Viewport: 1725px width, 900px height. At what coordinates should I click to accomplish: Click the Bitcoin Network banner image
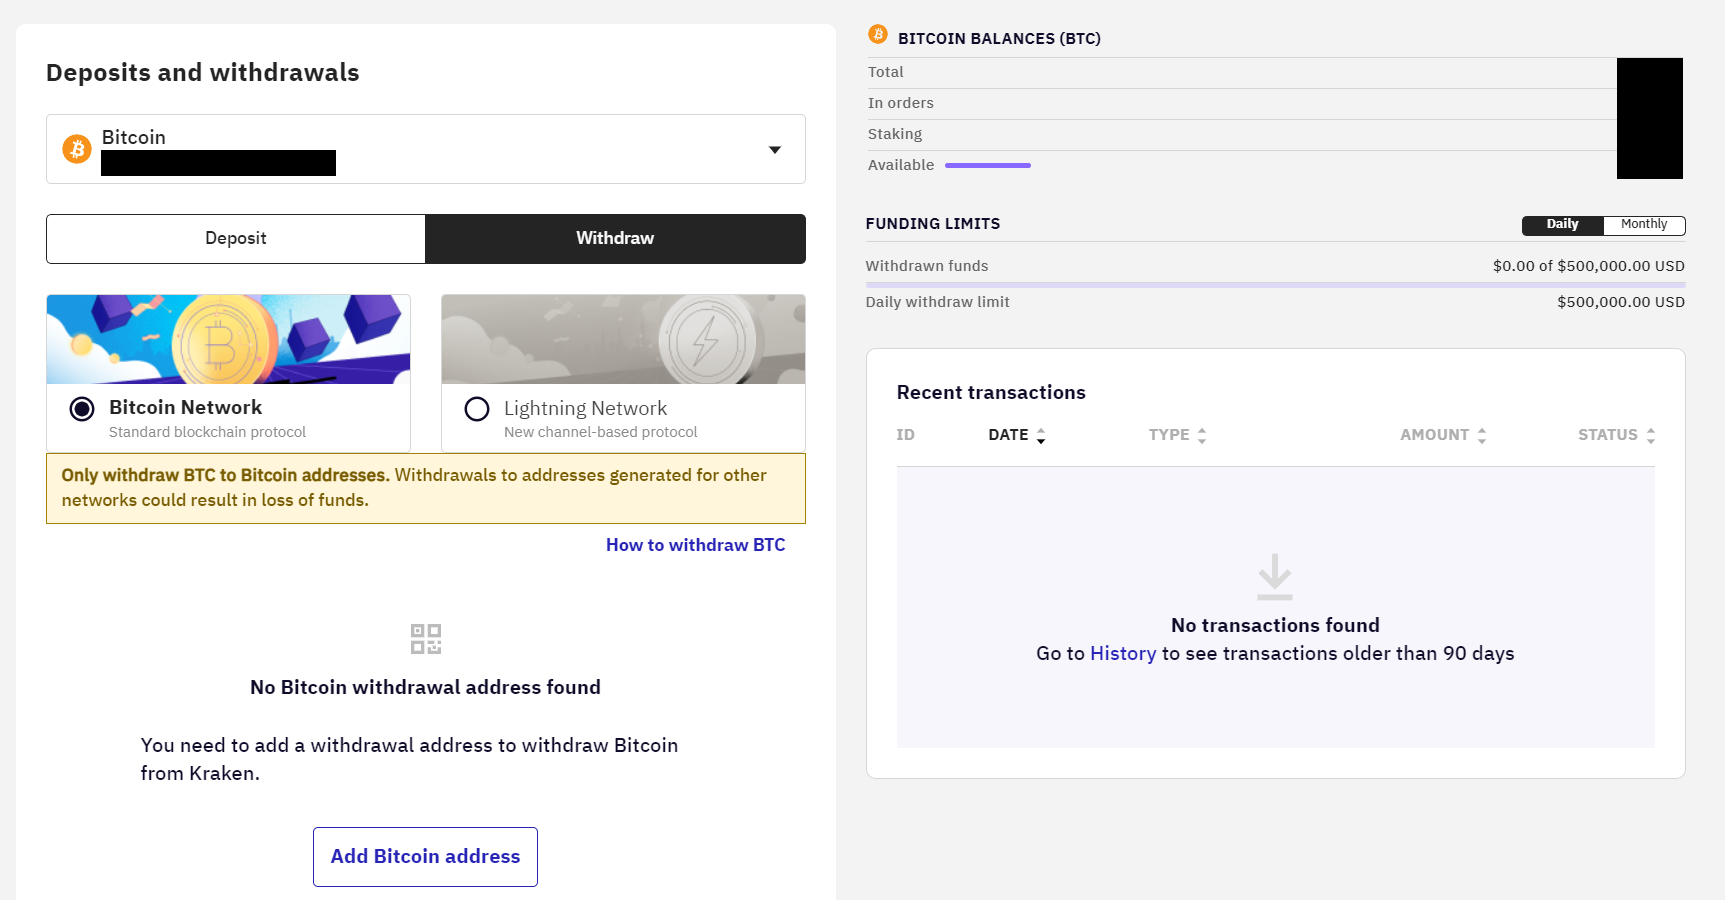pos(228,339)
